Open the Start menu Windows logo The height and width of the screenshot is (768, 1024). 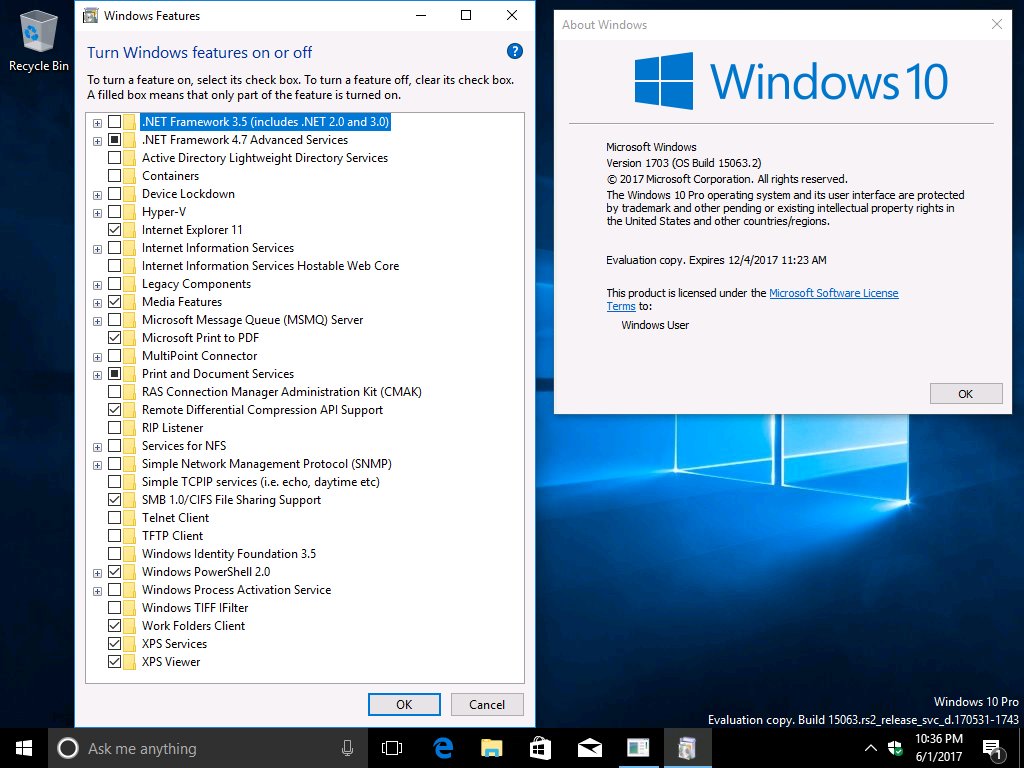[x=24, y=748]
